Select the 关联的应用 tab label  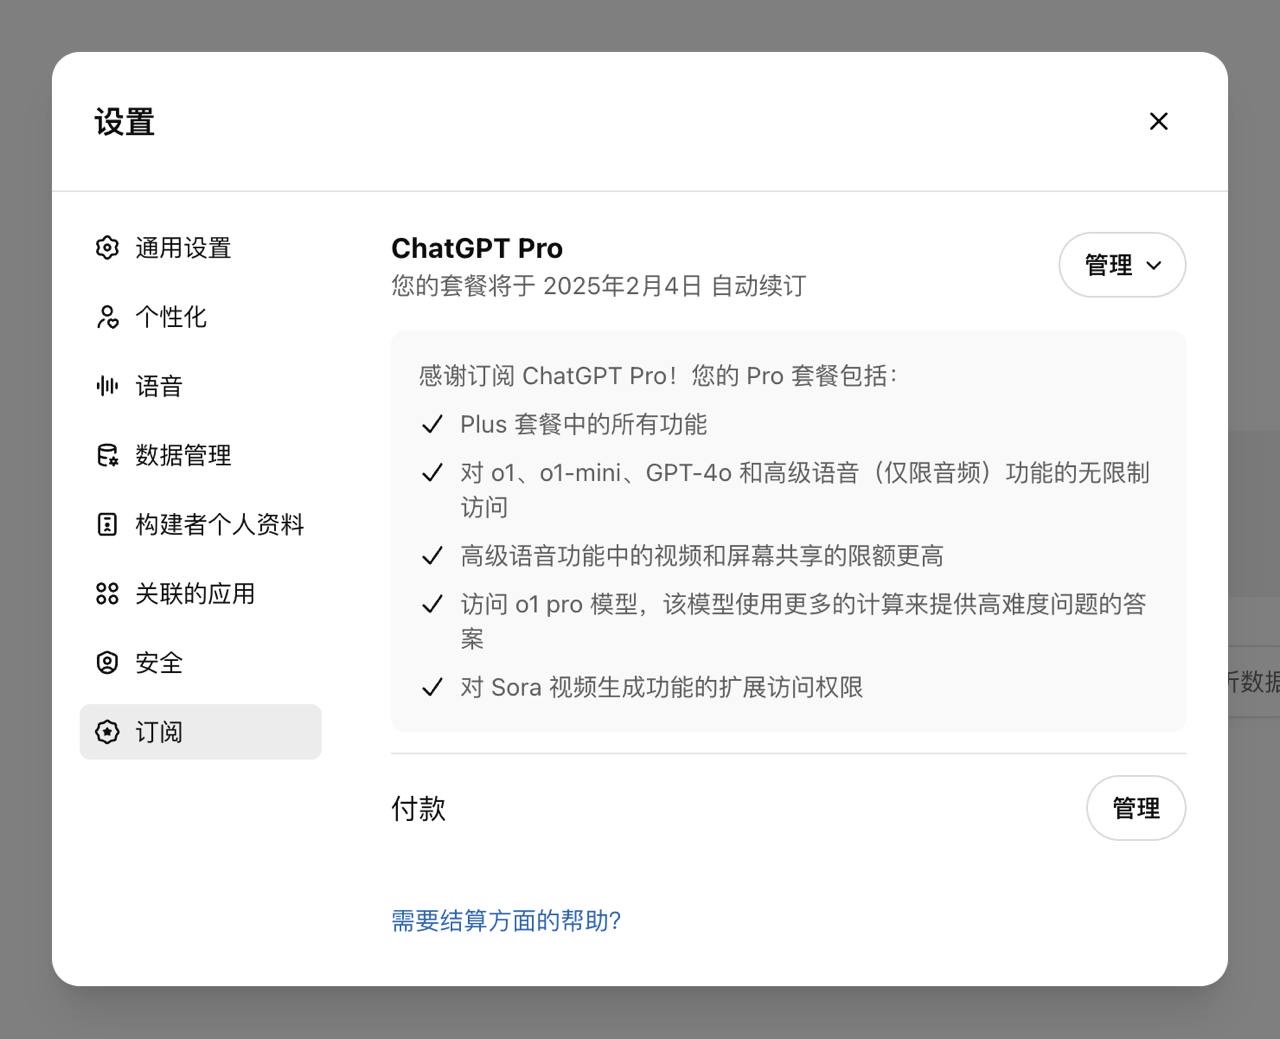195,594
